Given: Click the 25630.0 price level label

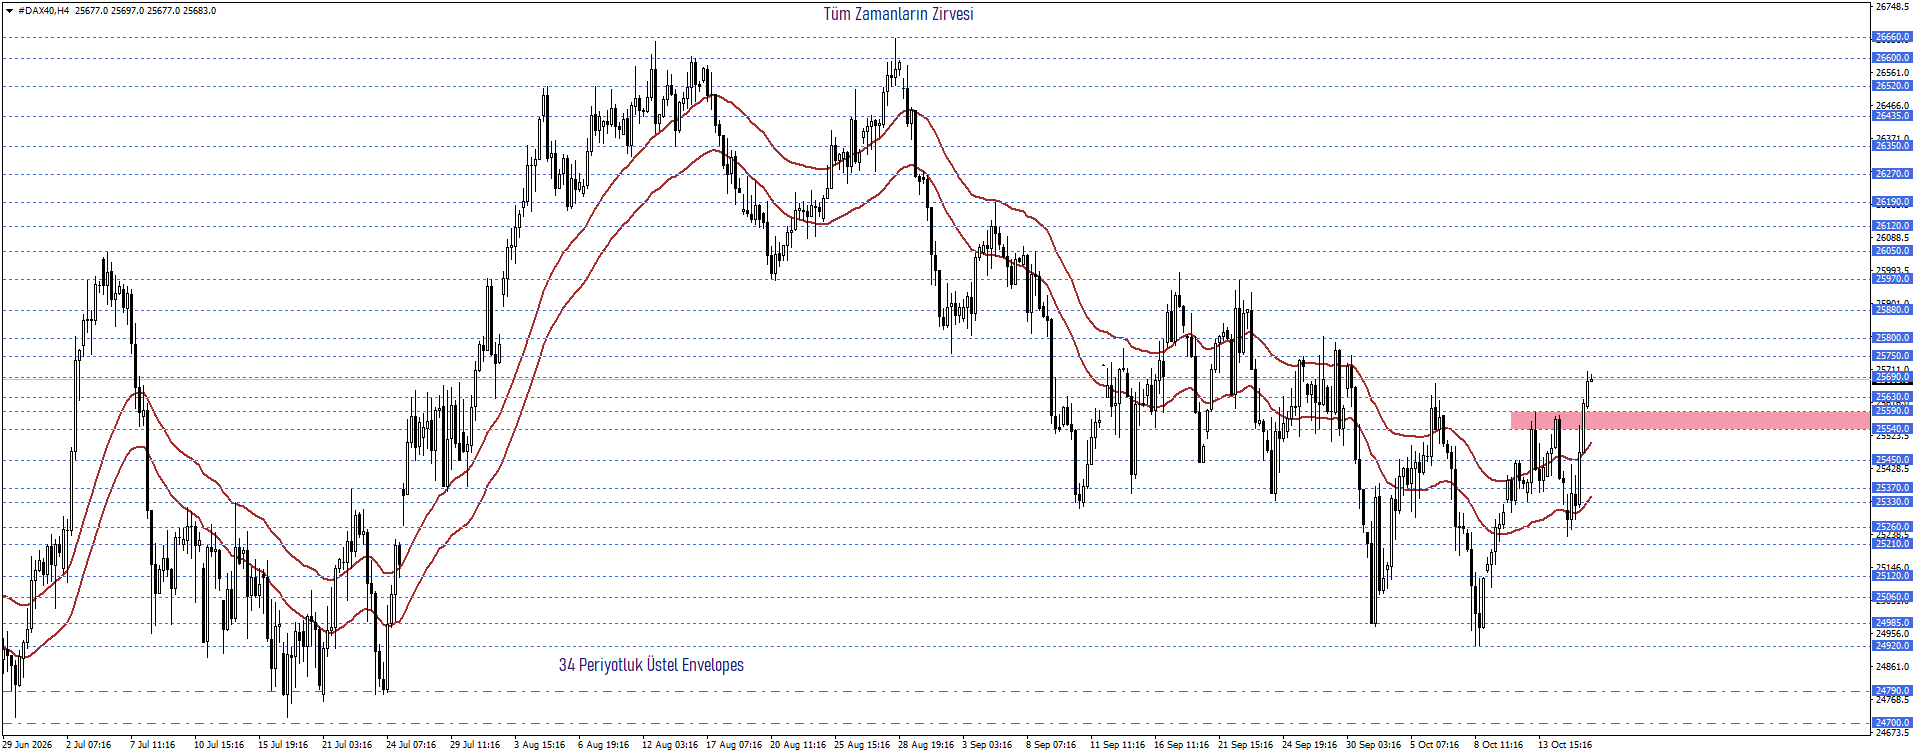Looking at the screenshot, I should tap(1892, 397).
